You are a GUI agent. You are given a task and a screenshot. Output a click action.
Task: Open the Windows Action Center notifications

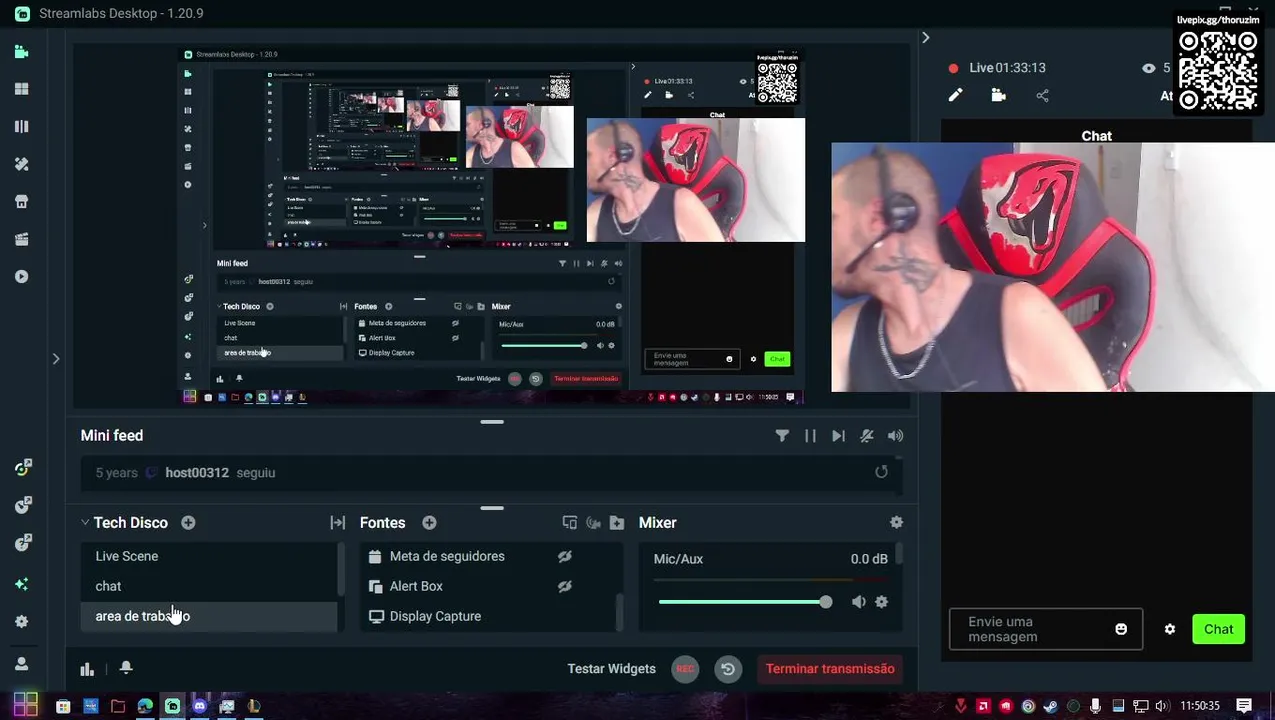[x=1244, y=705]
